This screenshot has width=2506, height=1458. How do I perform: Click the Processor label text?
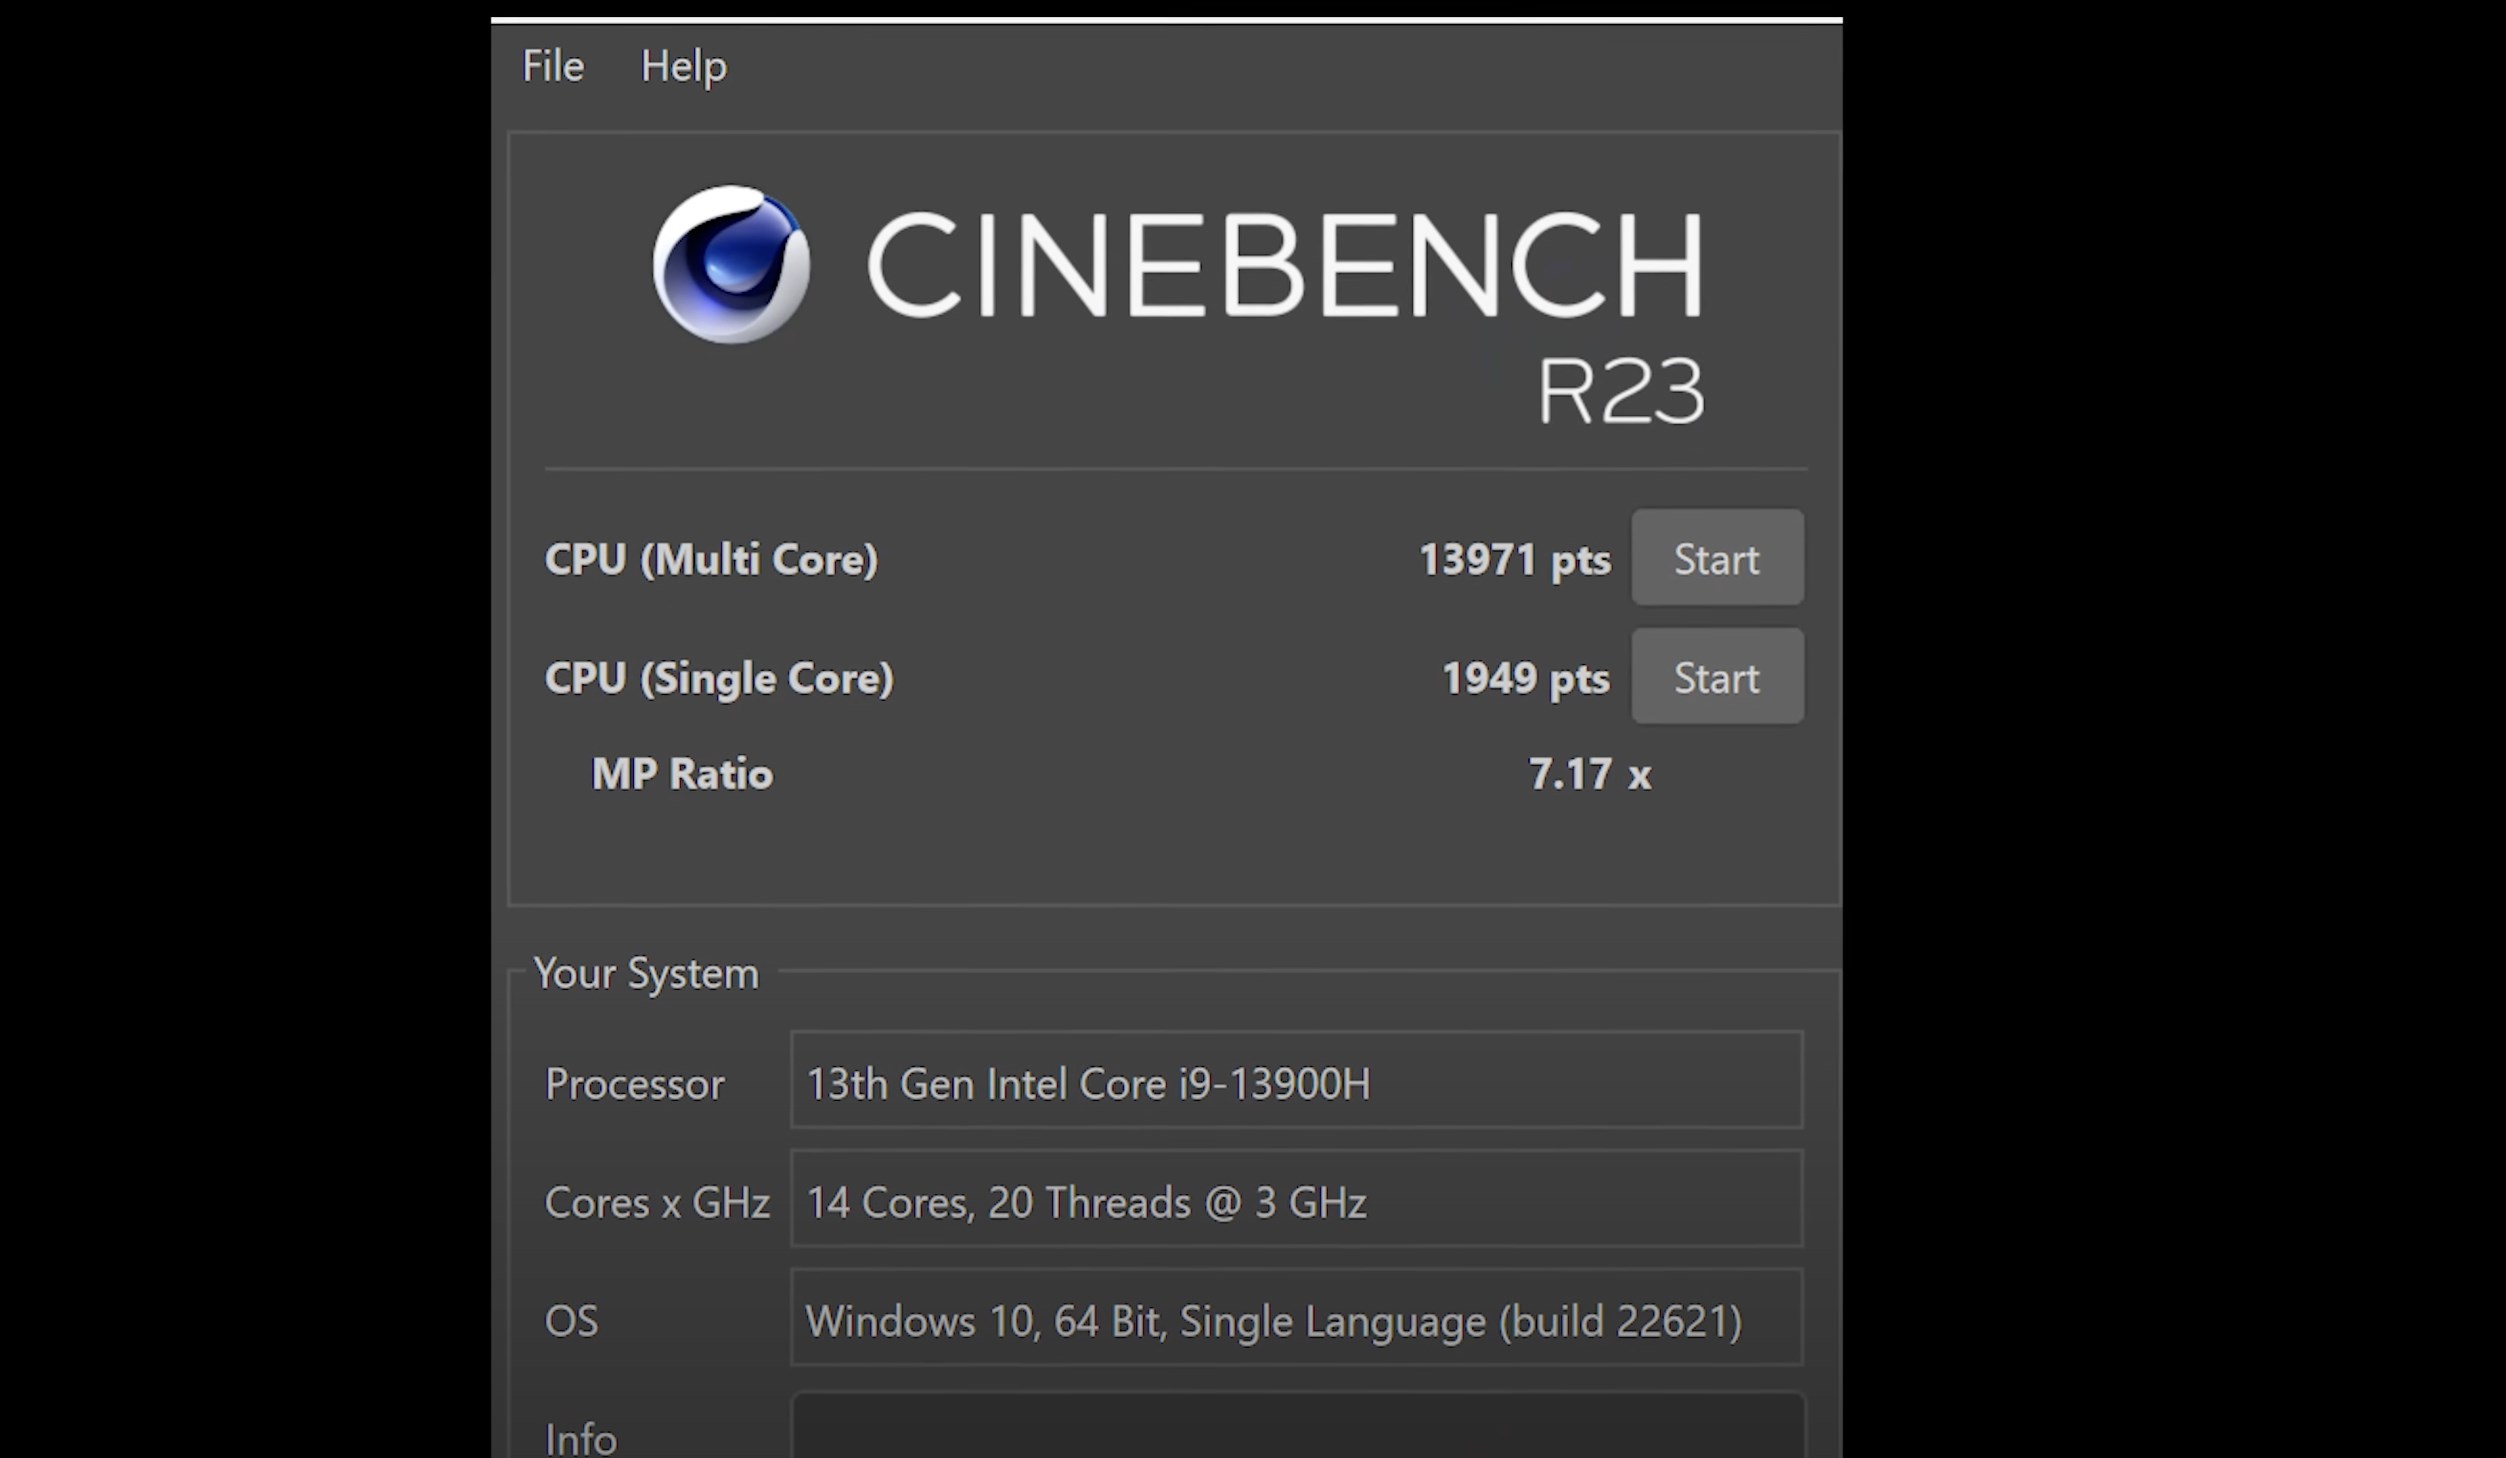point(634,1084)
